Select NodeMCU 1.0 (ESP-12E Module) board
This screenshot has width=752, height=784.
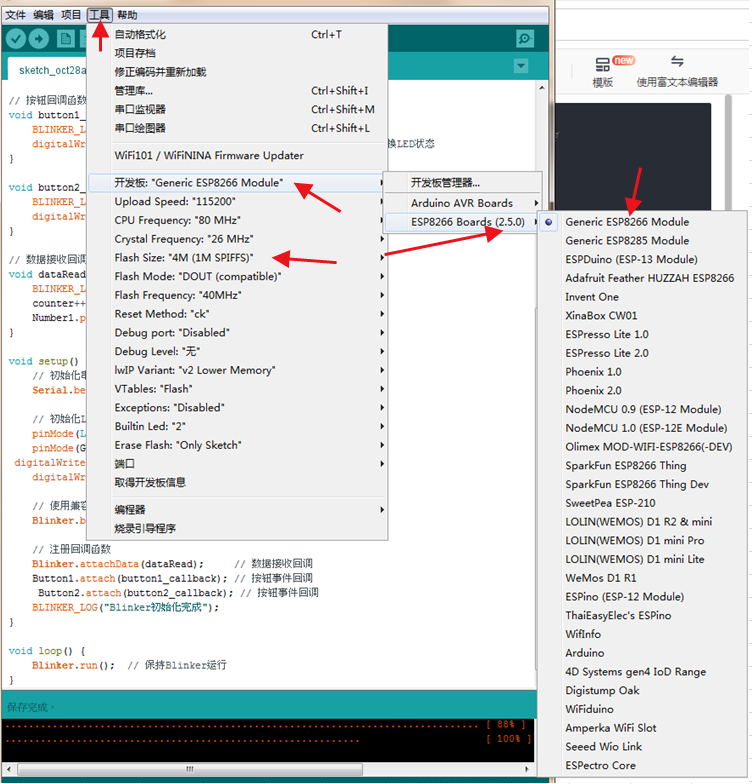[x=642, y=428]
